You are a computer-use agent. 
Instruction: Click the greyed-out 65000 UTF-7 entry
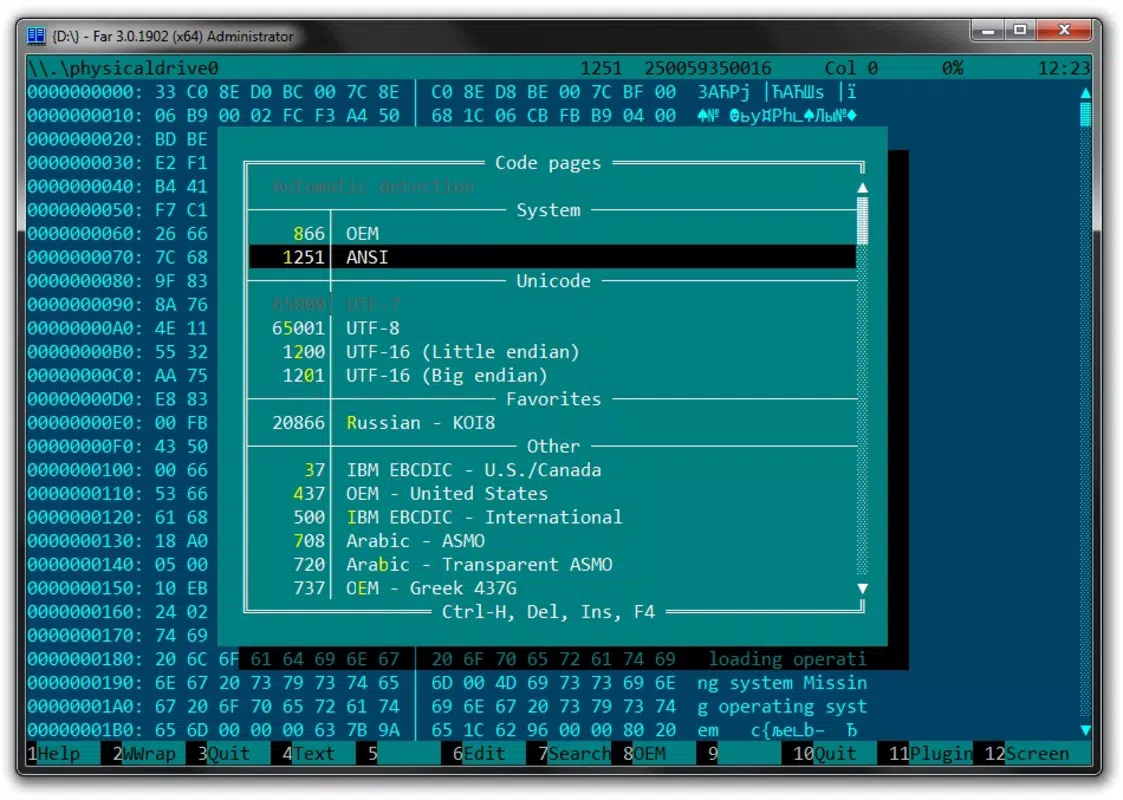point(552,304)
